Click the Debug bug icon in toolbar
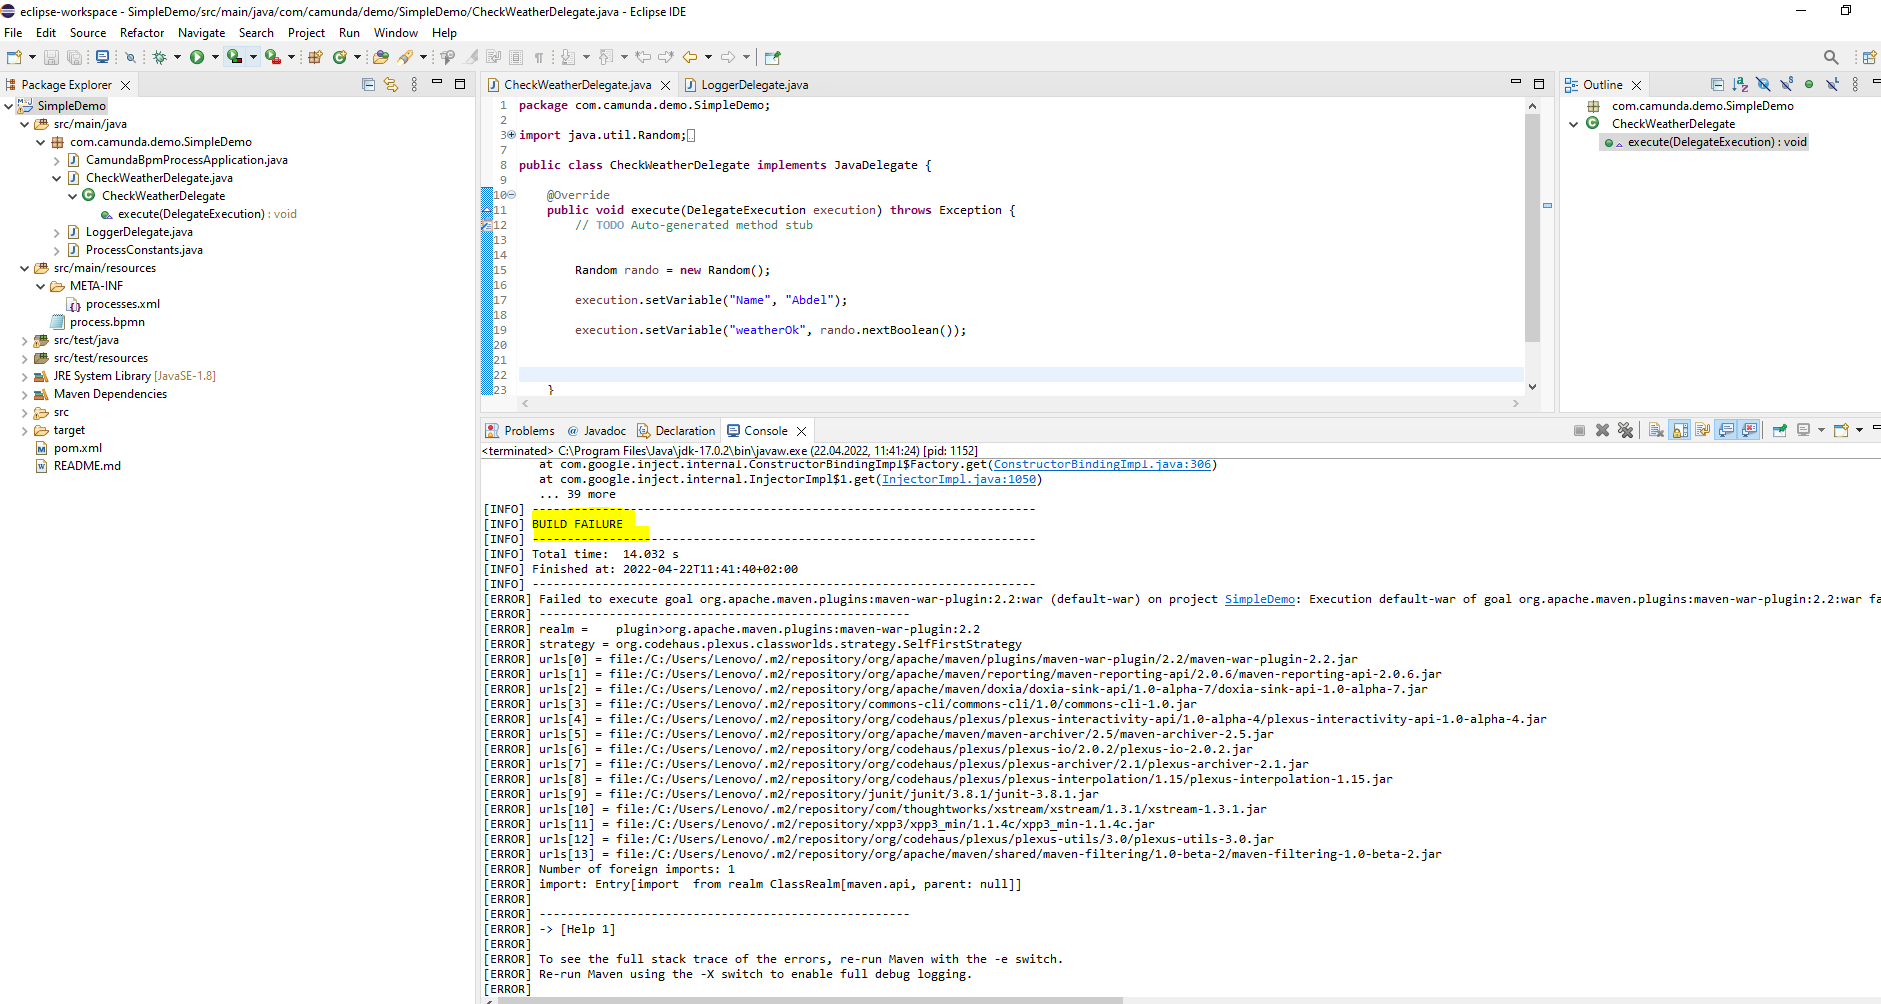This screenshot has height=1004, width=1881. 159,57
